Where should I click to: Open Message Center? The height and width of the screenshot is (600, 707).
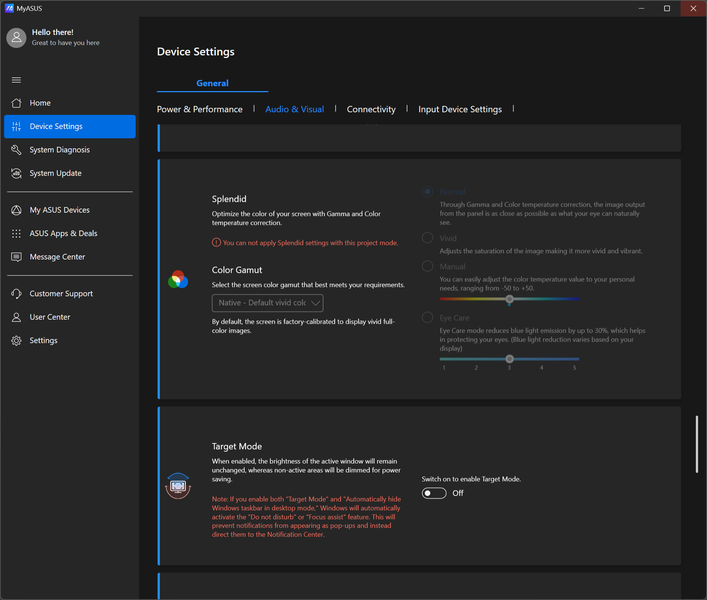tap(70, 257)
